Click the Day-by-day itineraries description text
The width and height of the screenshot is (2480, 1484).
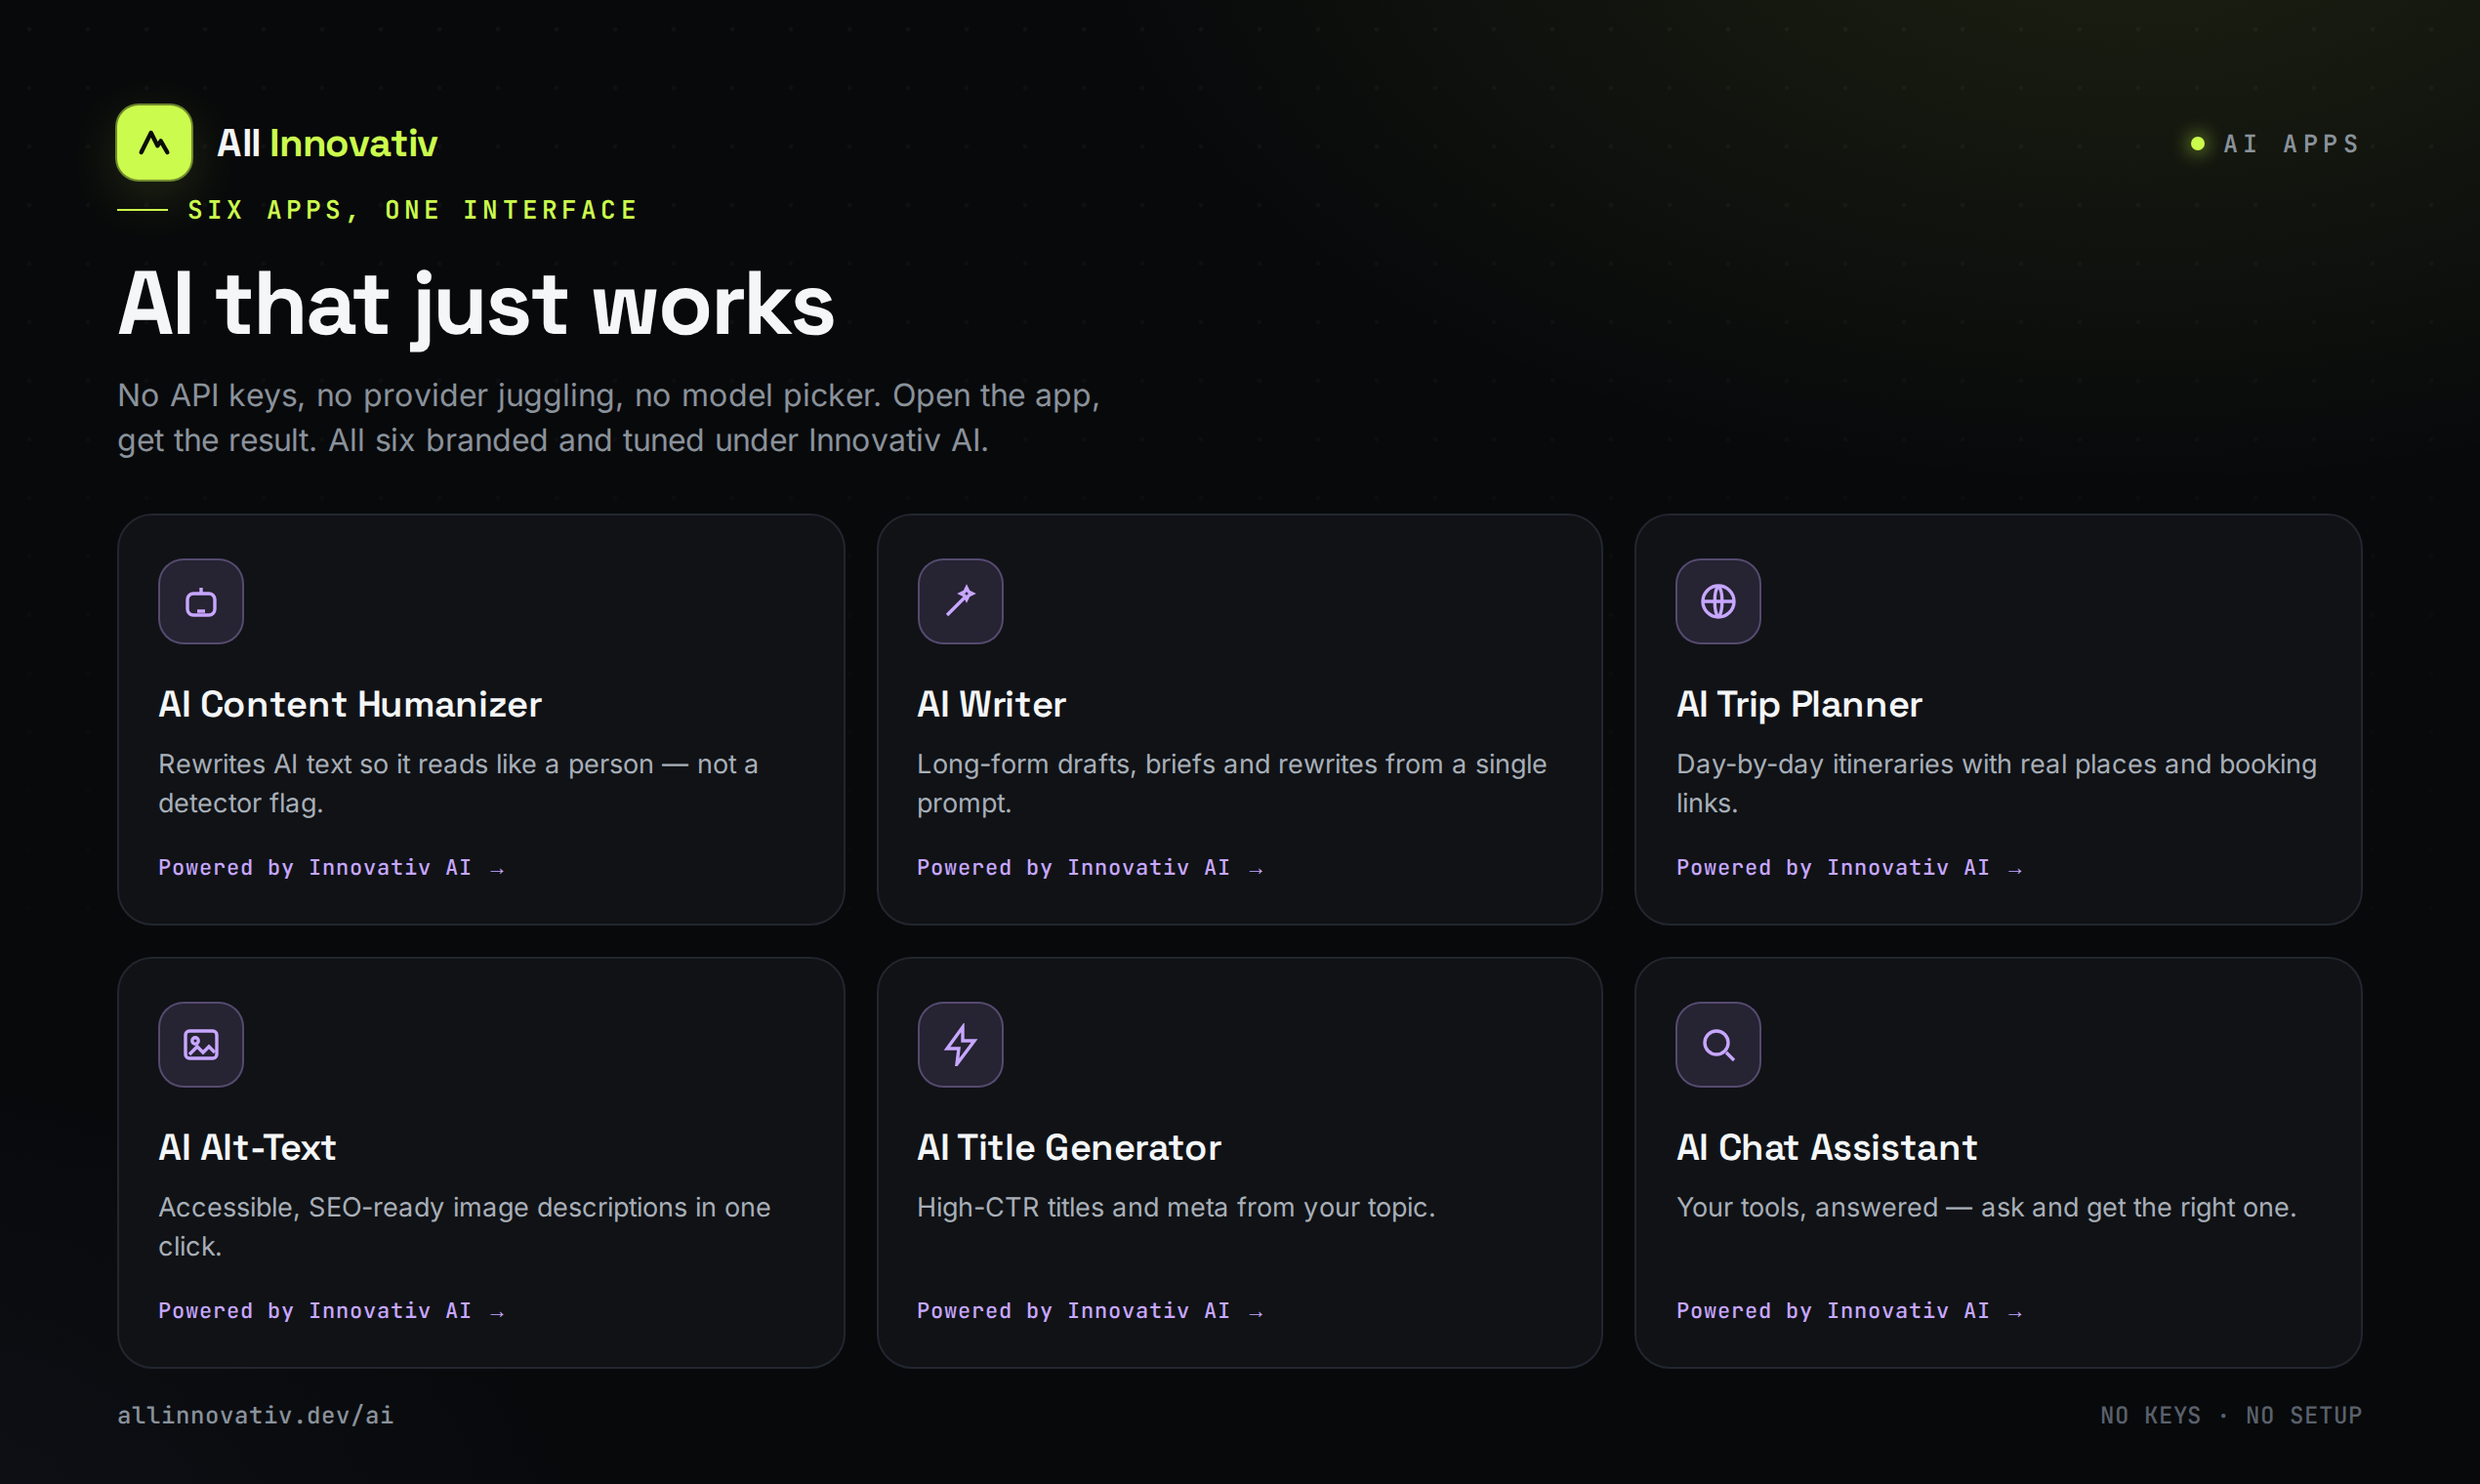(1996, 783)
